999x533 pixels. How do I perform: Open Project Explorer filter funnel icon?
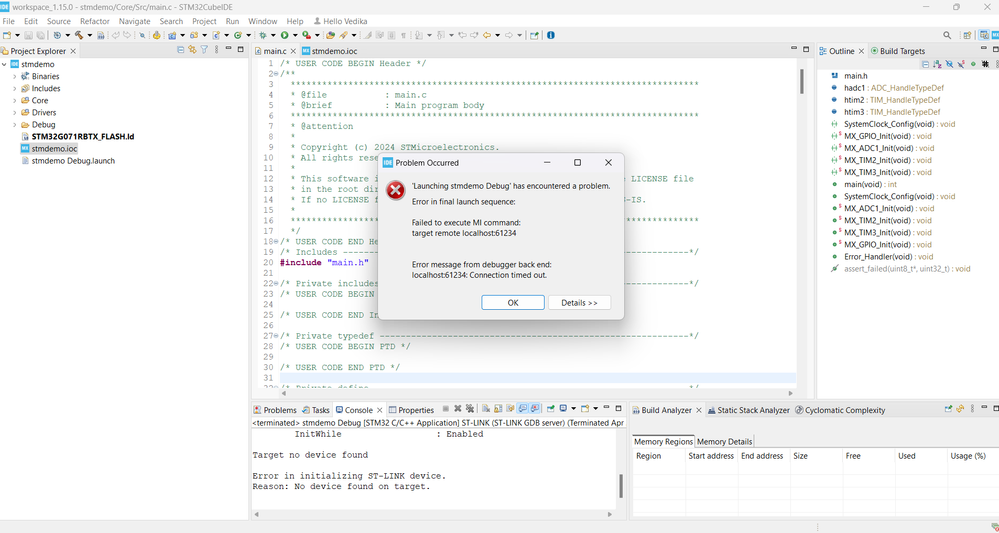tap(204, 50)
